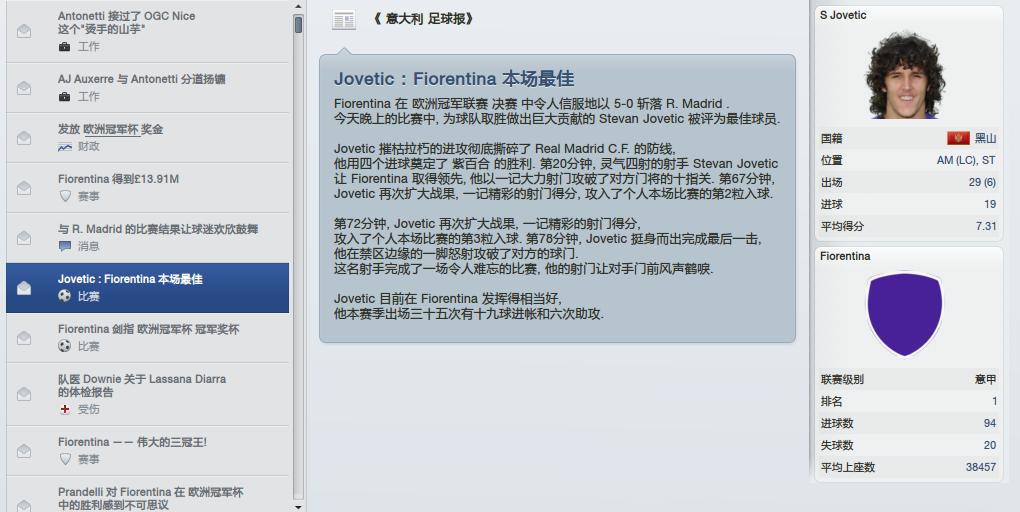
Task: Click Fiorentina purple club badge
Action: point(904,314)
